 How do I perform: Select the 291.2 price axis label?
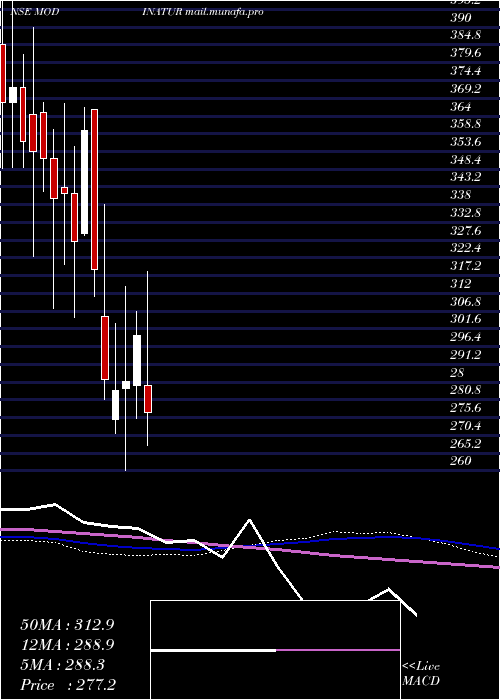click(466, 354)
